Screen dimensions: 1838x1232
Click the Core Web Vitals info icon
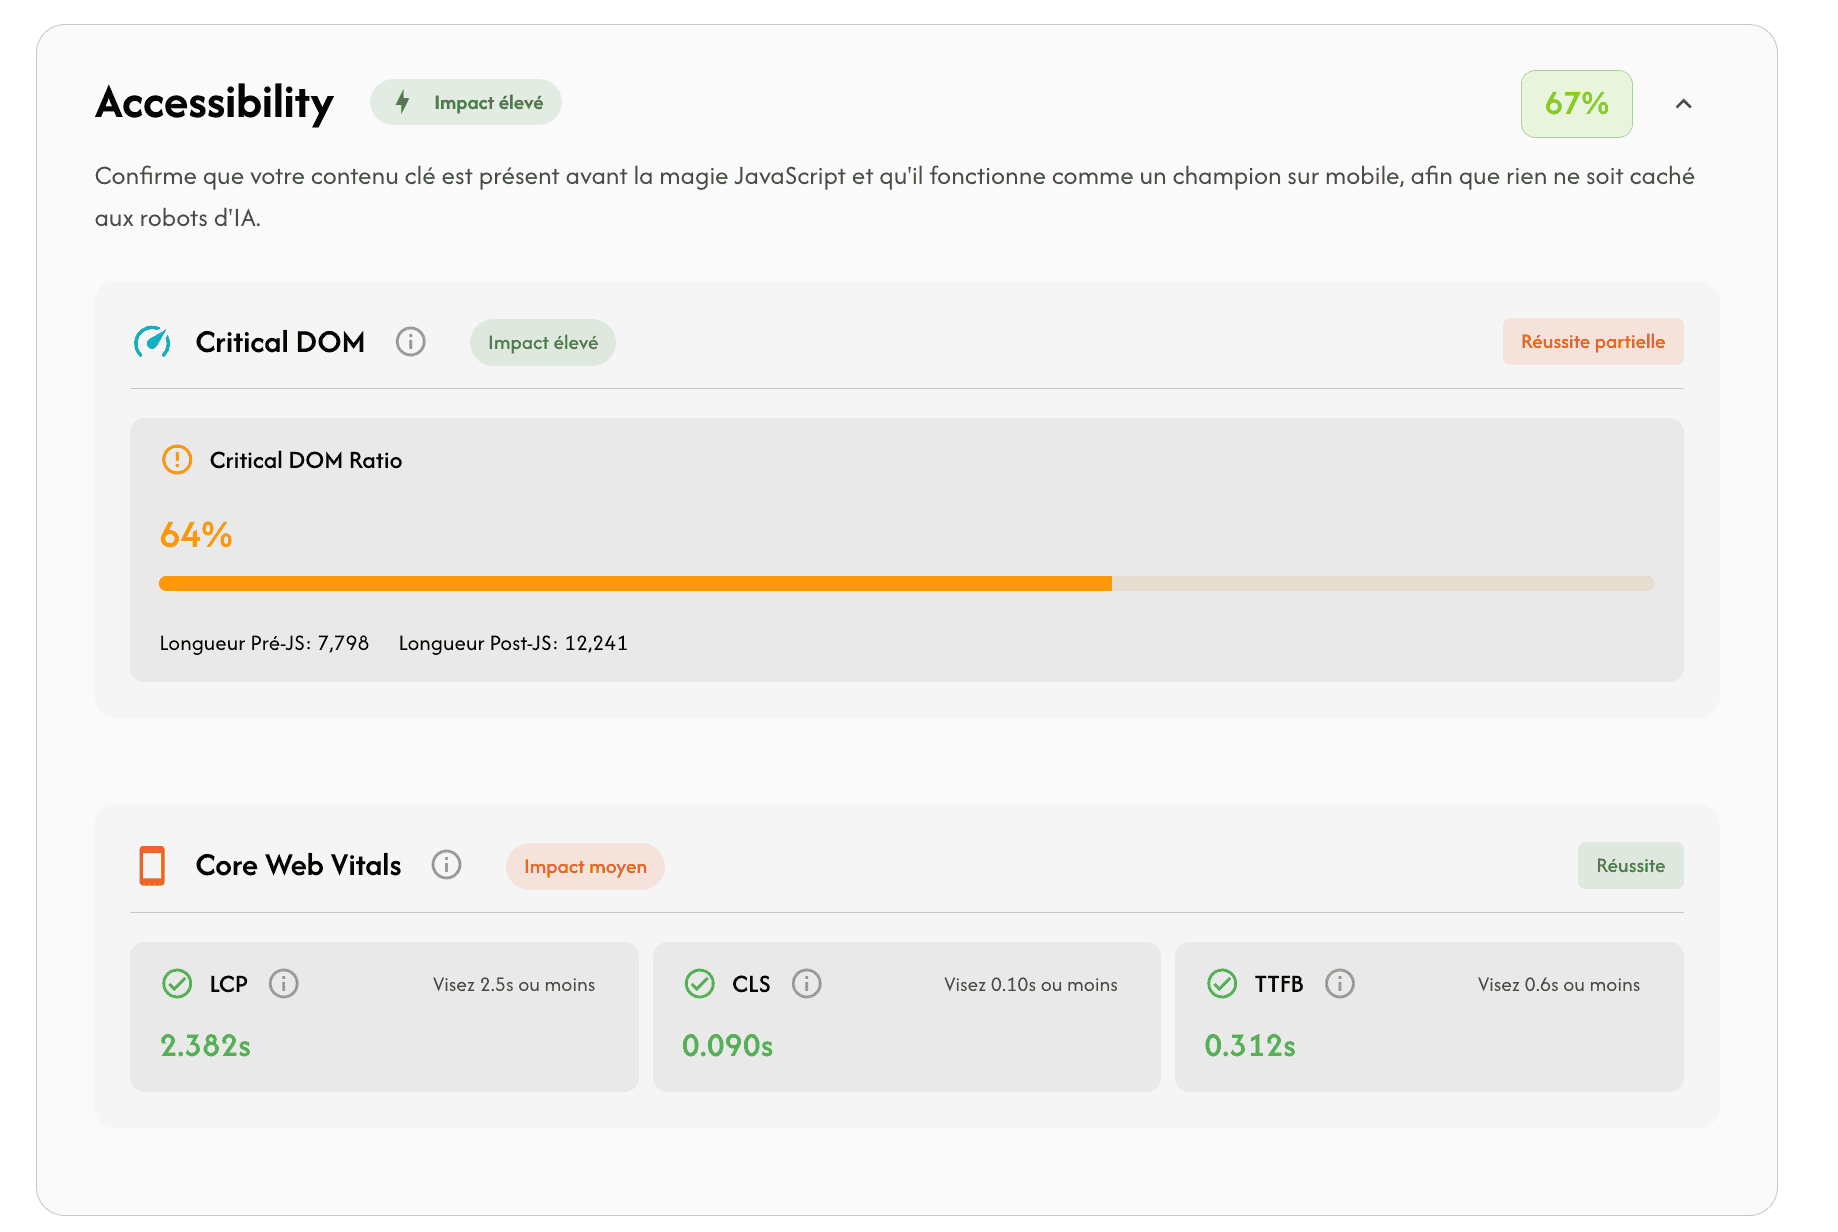tap(446, 865)
